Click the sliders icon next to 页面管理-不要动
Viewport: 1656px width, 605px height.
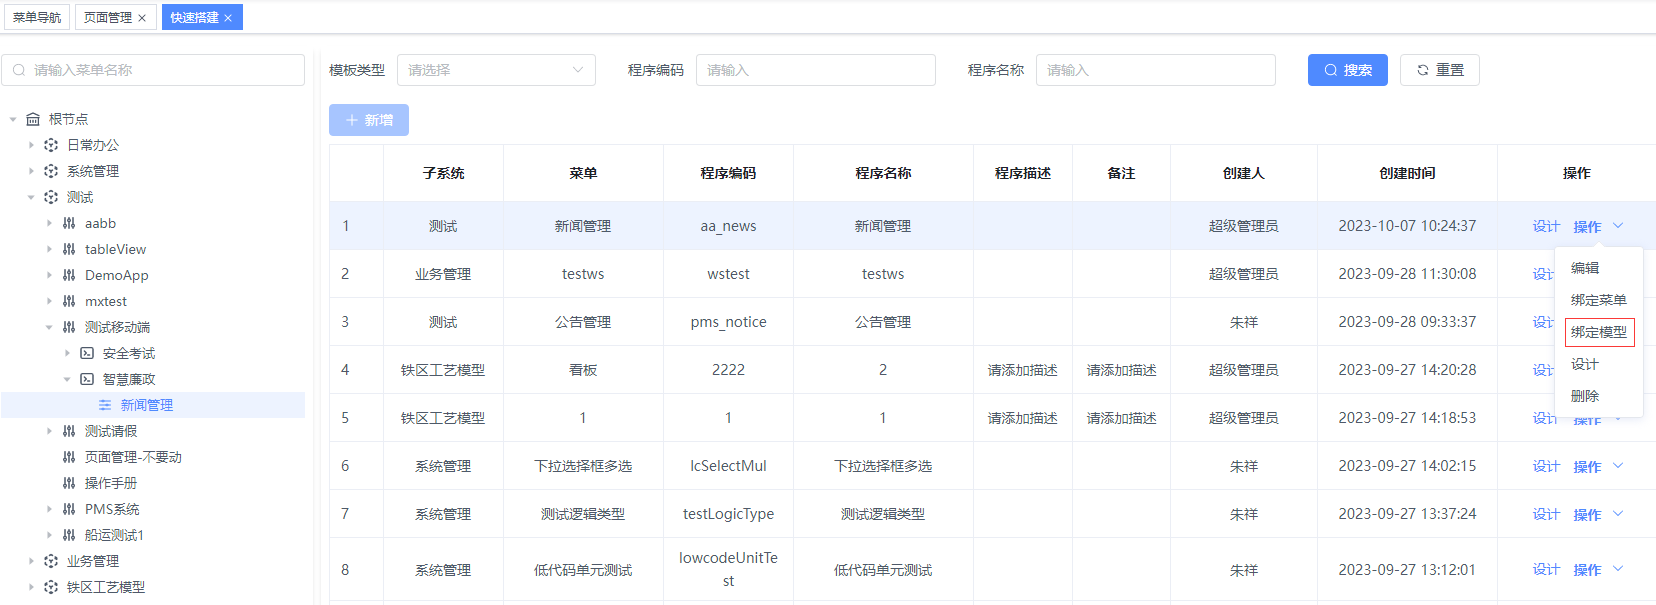coord(69,457)
